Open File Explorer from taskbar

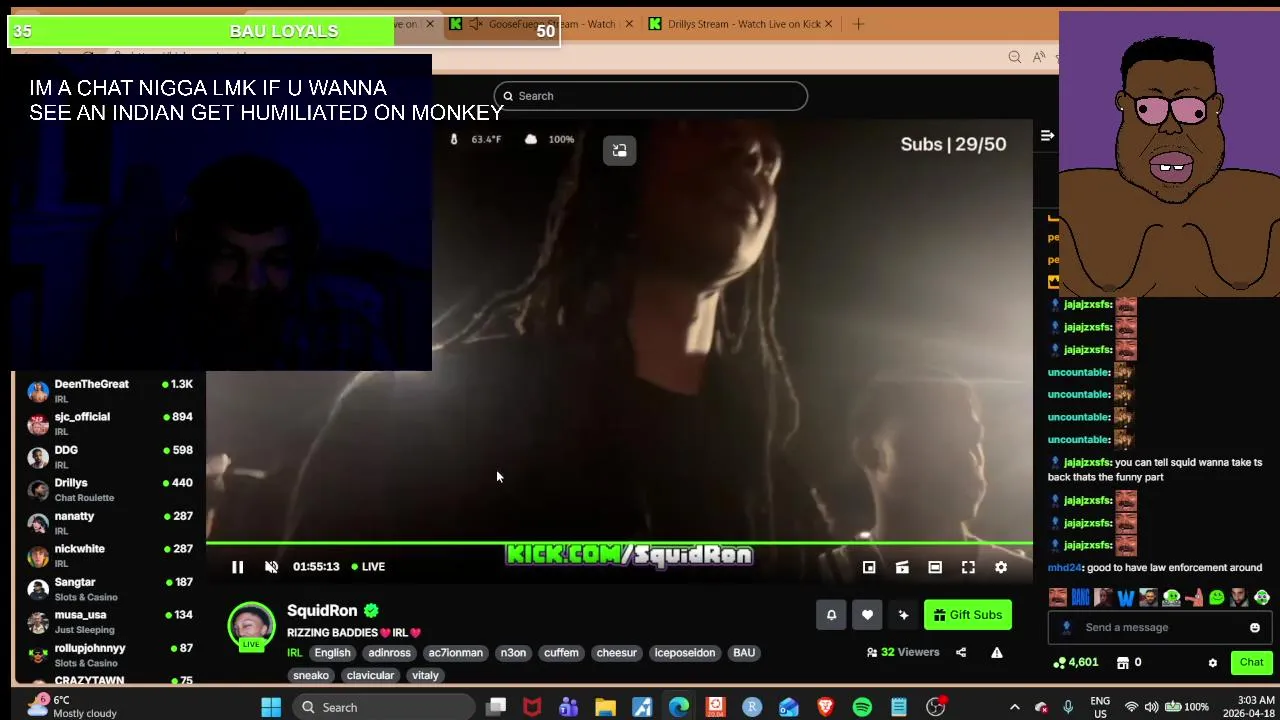pyautogui.click(x=605, y=708)
